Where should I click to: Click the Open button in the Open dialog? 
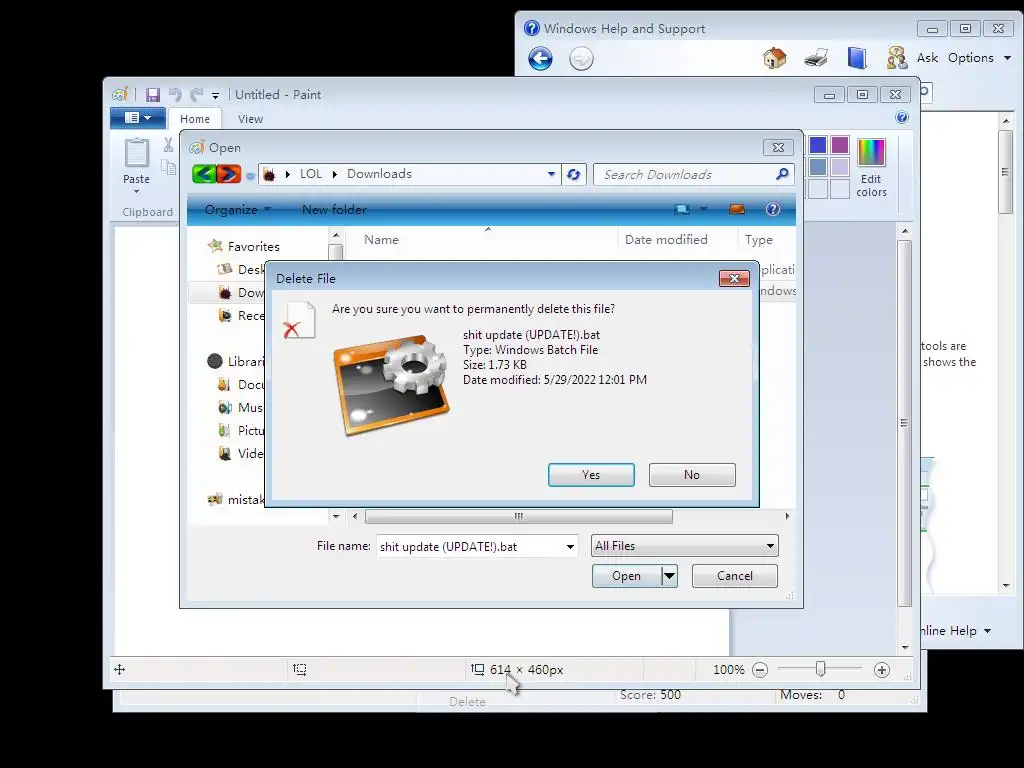pyautogui.click(x=626, y=576)
